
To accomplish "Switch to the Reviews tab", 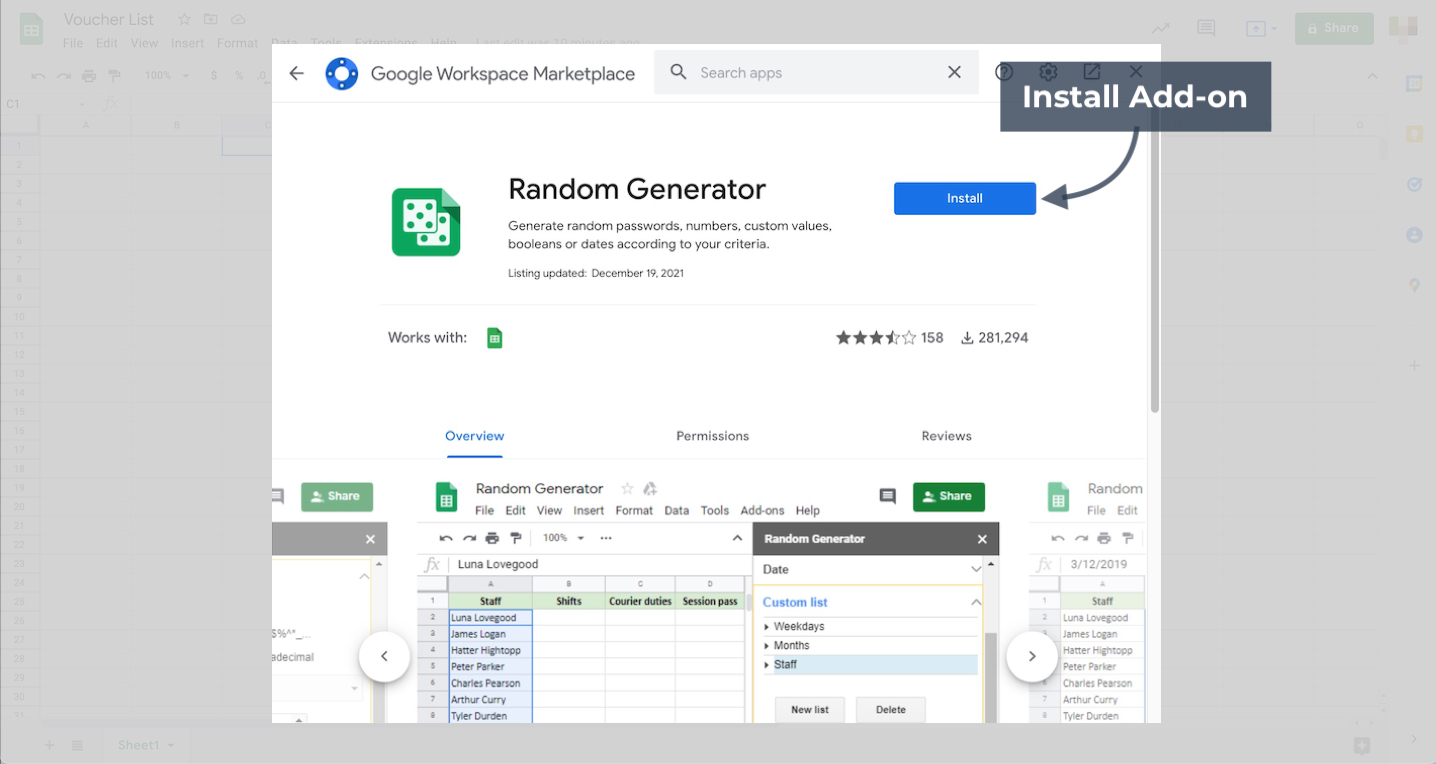I will (x=946, y=436).
